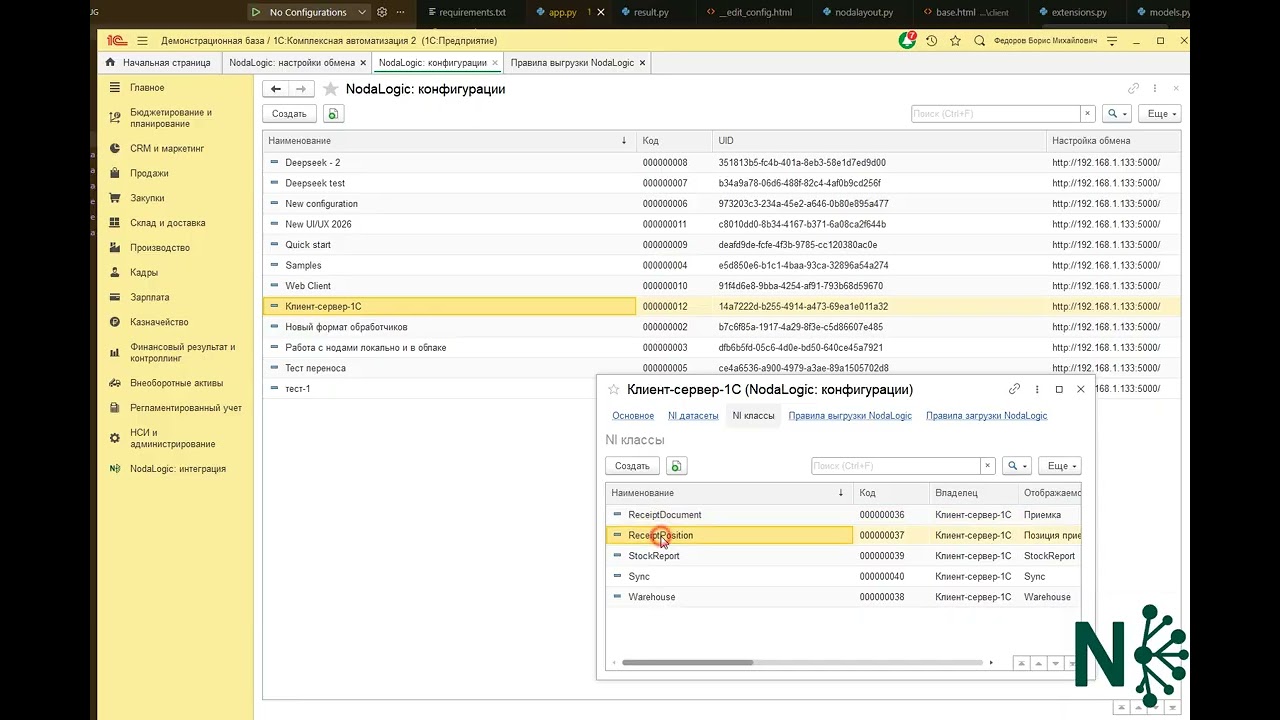Open the notifications bell with red badge
Image resolution: width=1280 pixels, height=720 pixels.
(x=907, y=41)
